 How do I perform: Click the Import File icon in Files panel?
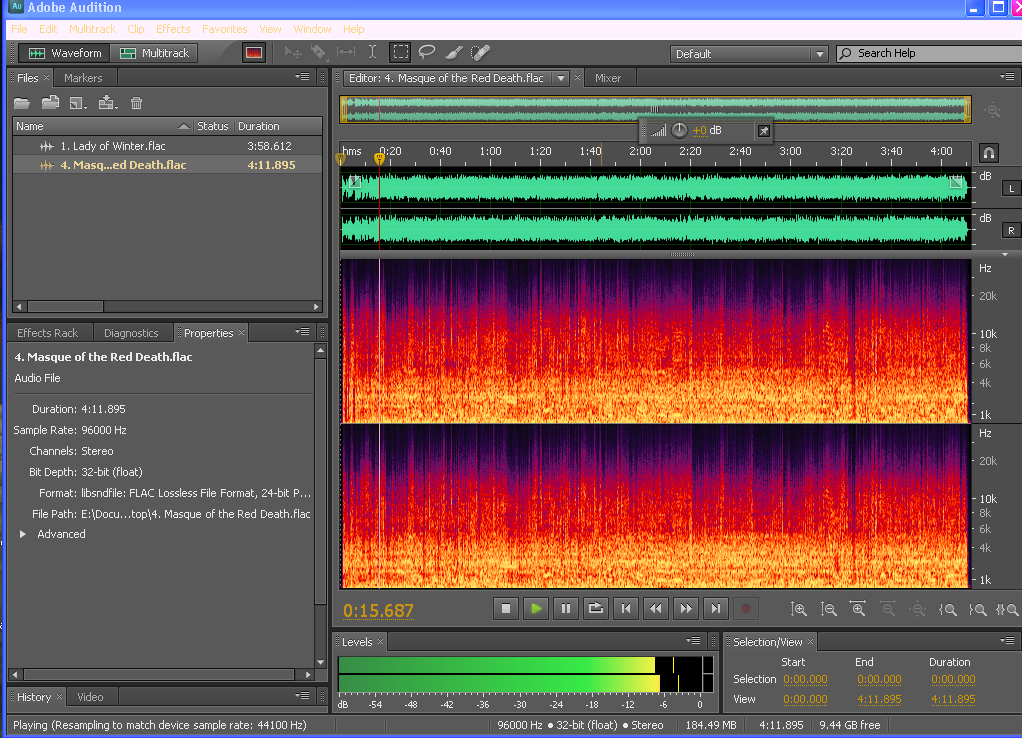[50, 103]
